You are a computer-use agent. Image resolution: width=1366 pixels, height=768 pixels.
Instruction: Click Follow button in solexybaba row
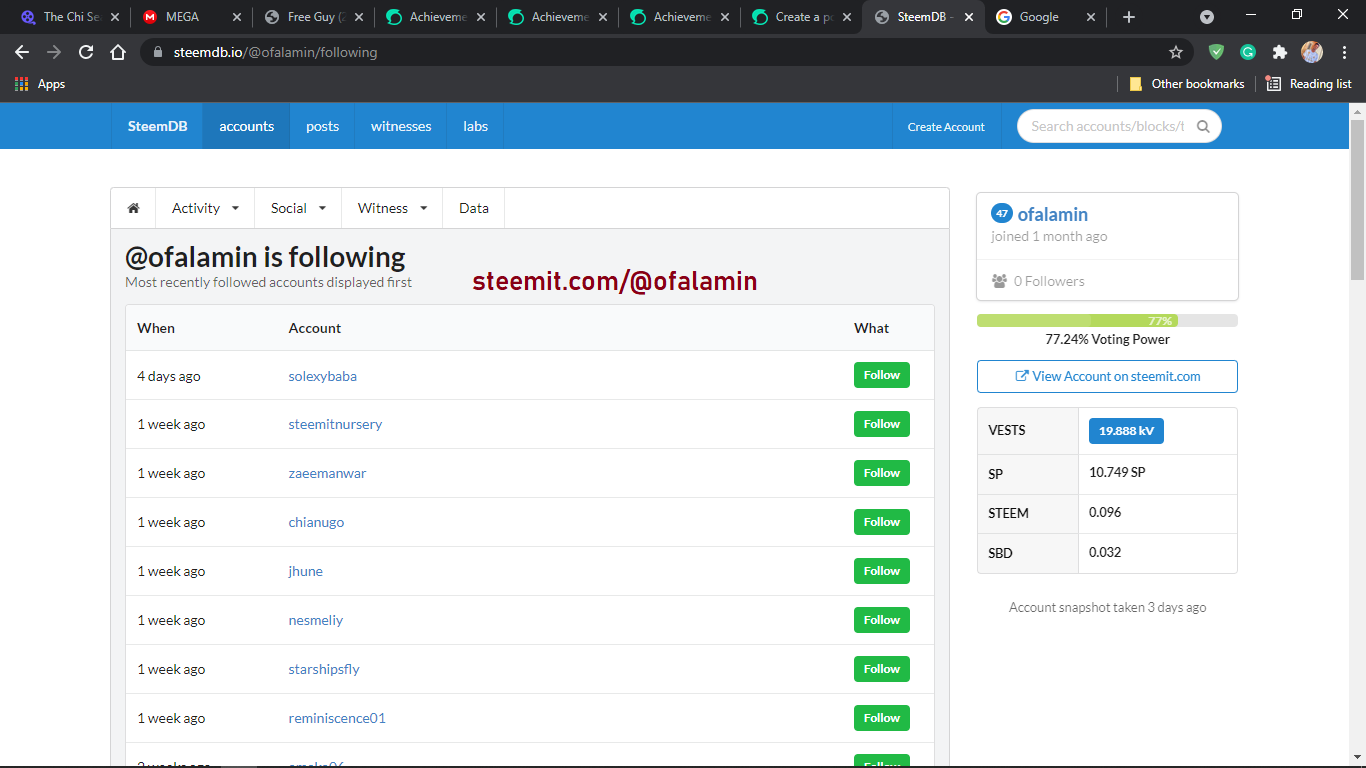coord(882,375)
